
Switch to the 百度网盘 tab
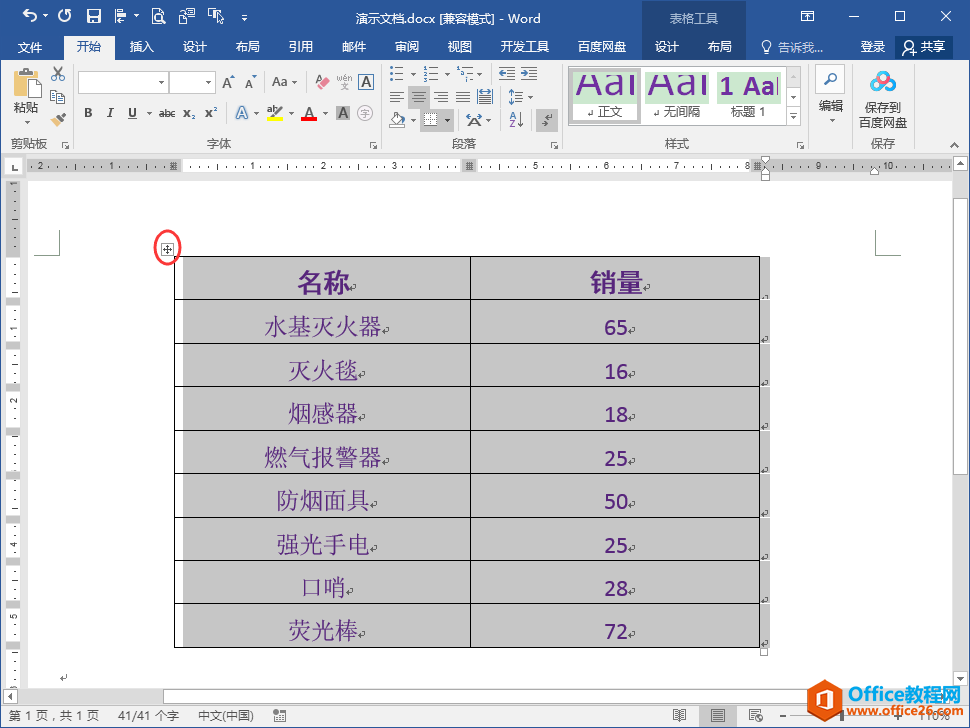602,47
